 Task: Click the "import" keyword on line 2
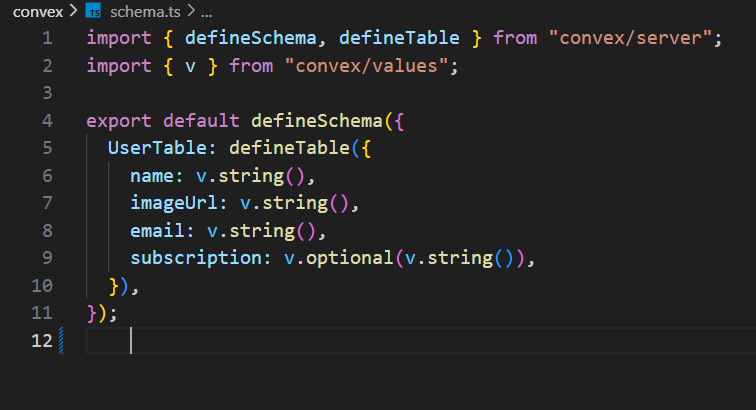pos(119,66)
